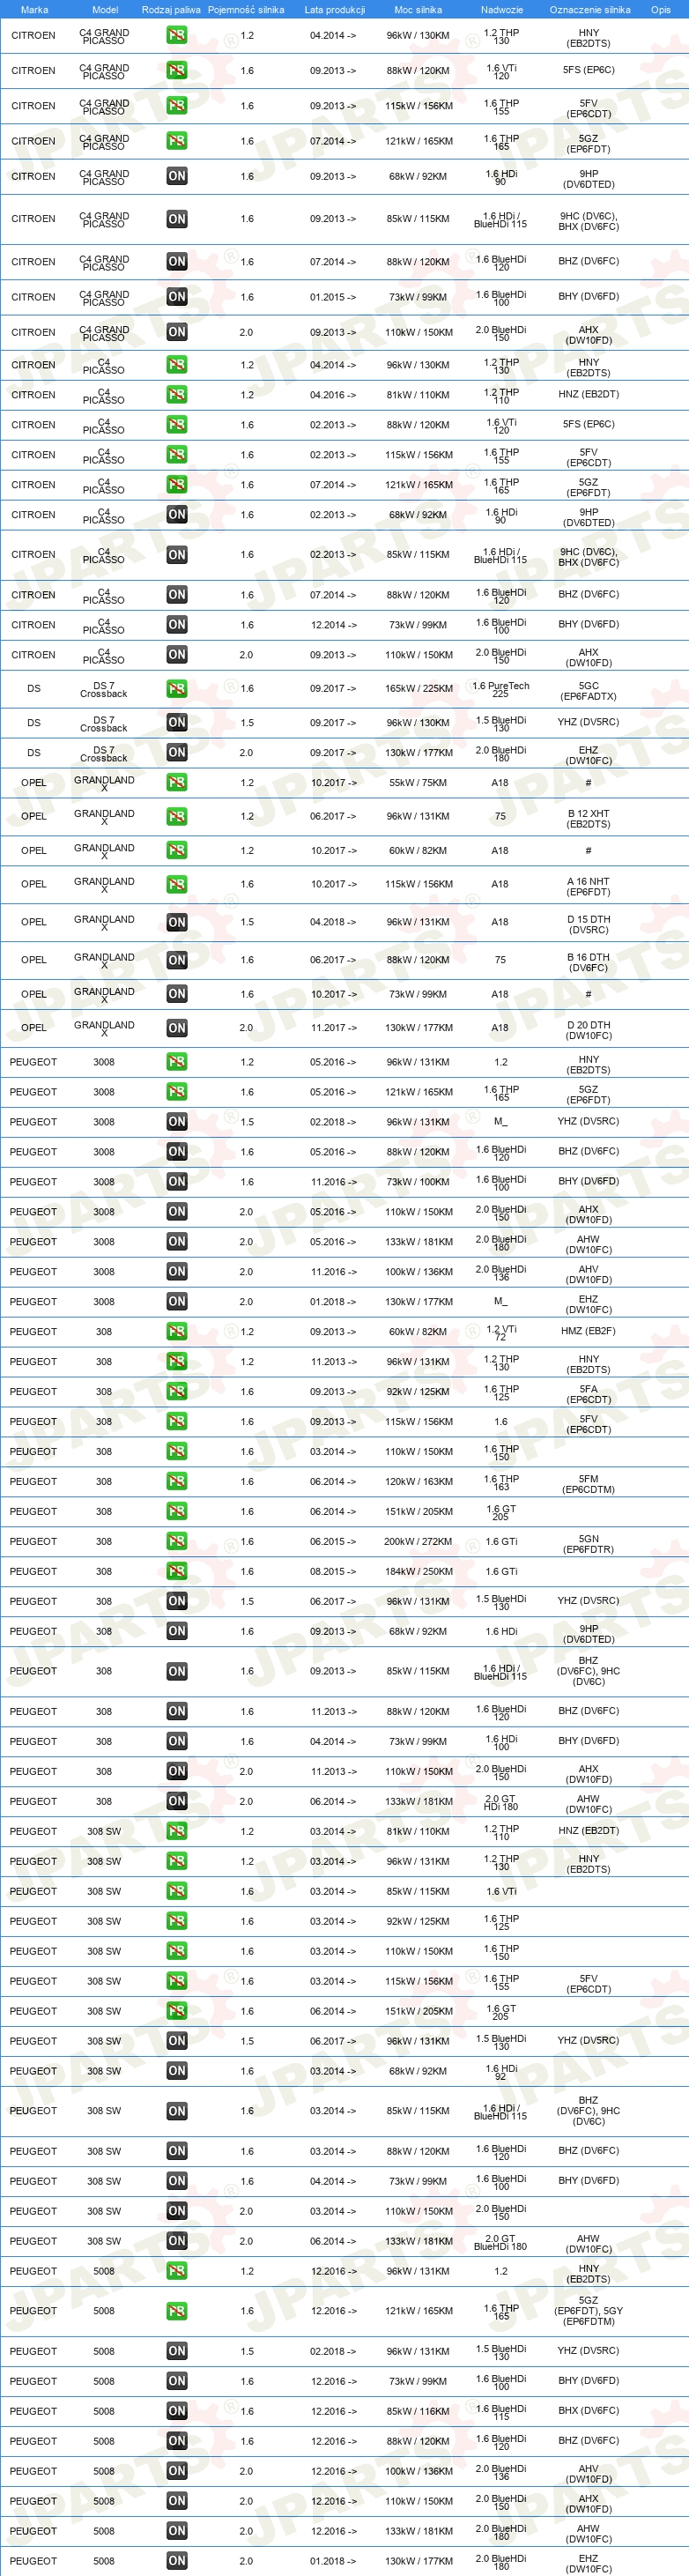
Task: Select the '5GN (EP6FDTR)' engine code cell
Action: pyautogui.click(x=589, y=1544)
